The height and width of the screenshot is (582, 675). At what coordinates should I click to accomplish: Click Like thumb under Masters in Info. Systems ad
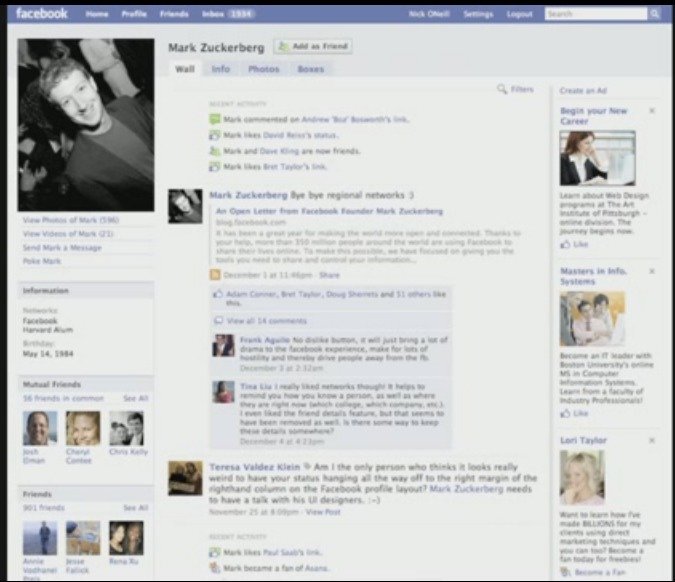click(565, 413)
